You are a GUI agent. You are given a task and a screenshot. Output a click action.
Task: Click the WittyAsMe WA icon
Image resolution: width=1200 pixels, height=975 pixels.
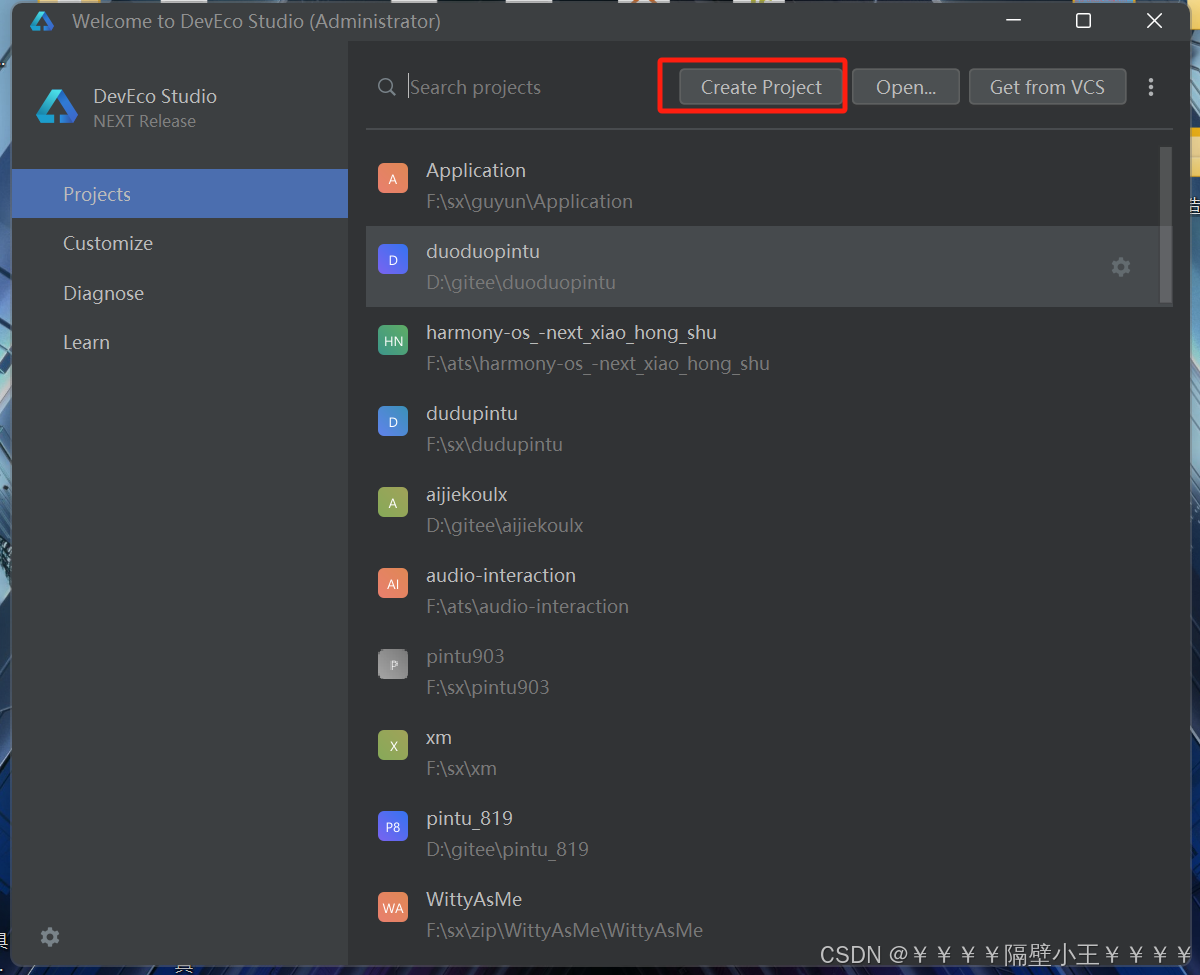(393, 908)
